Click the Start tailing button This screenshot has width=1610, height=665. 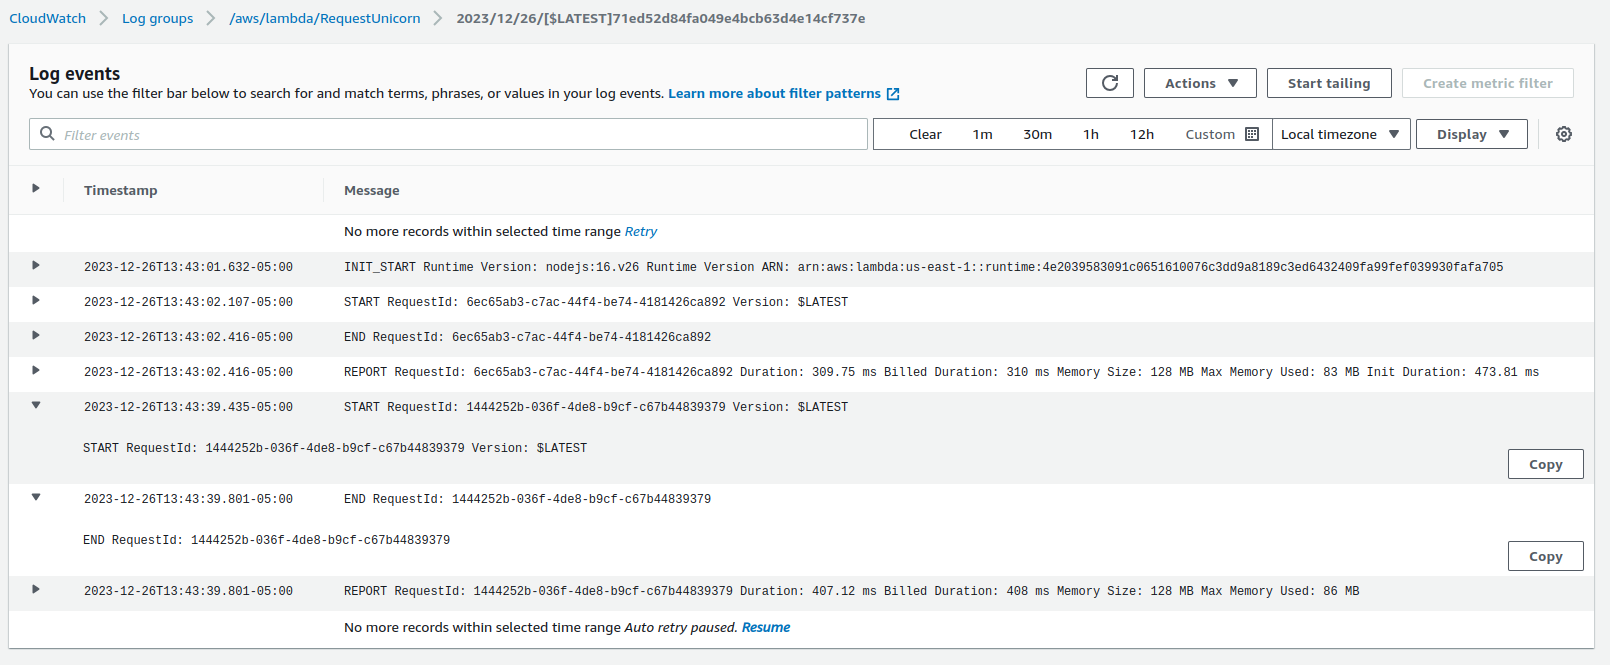pyautogui.click(x=1328, y=83)
